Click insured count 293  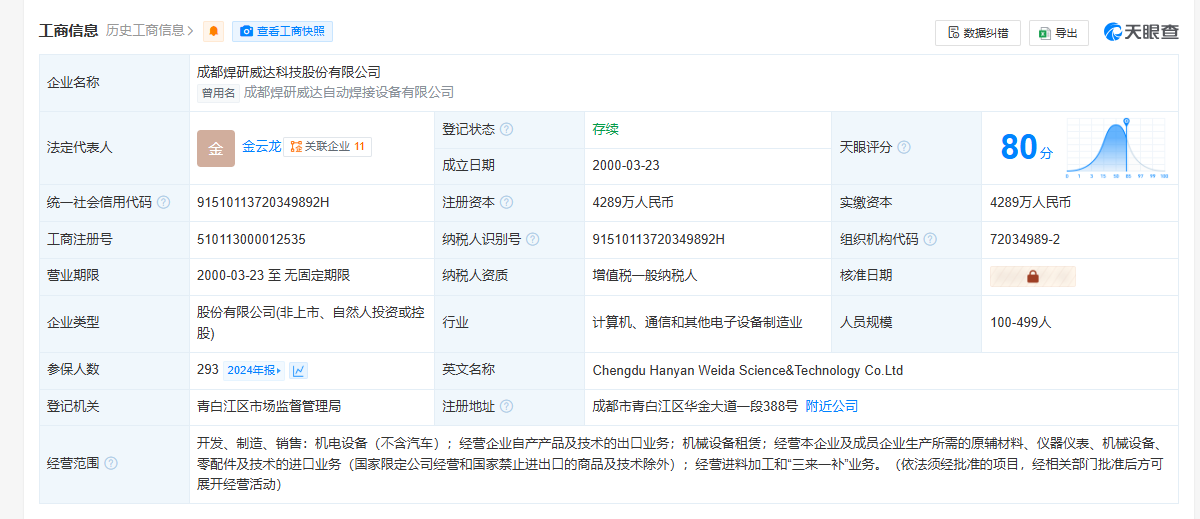pyautogui.click(x=208, y=370)
